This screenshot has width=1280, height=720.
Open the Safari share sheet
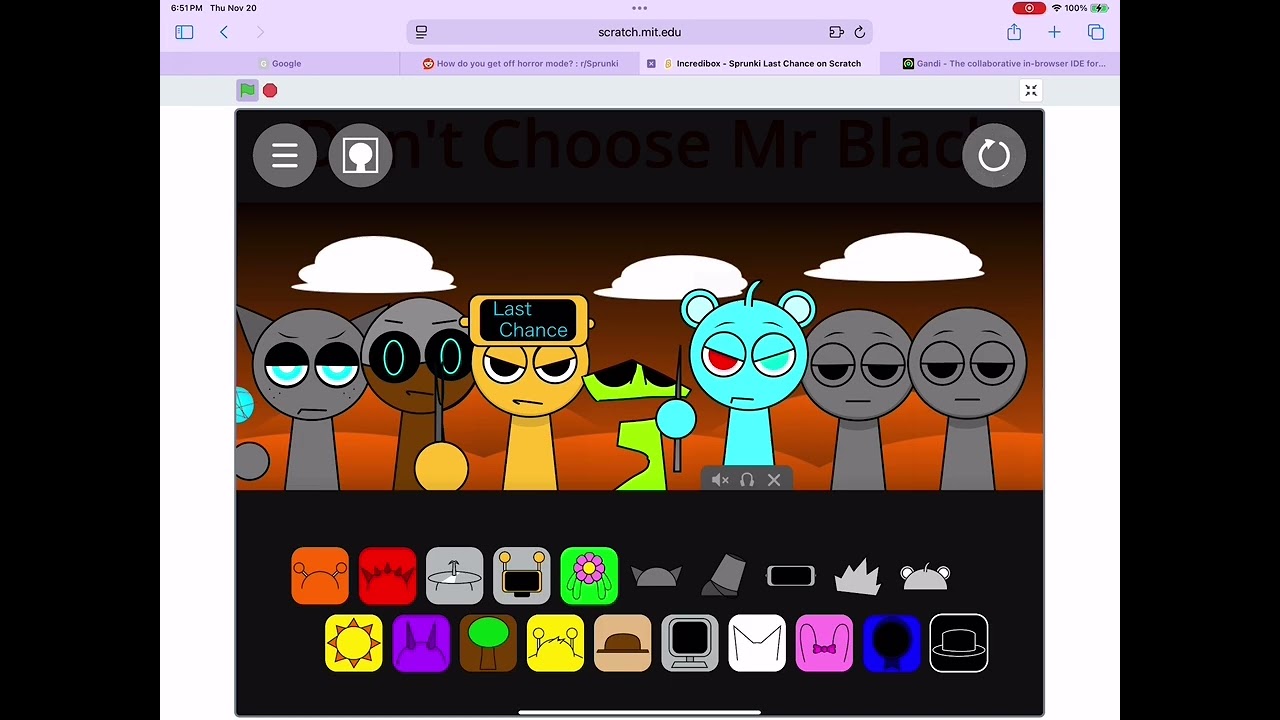point(1014,32)
